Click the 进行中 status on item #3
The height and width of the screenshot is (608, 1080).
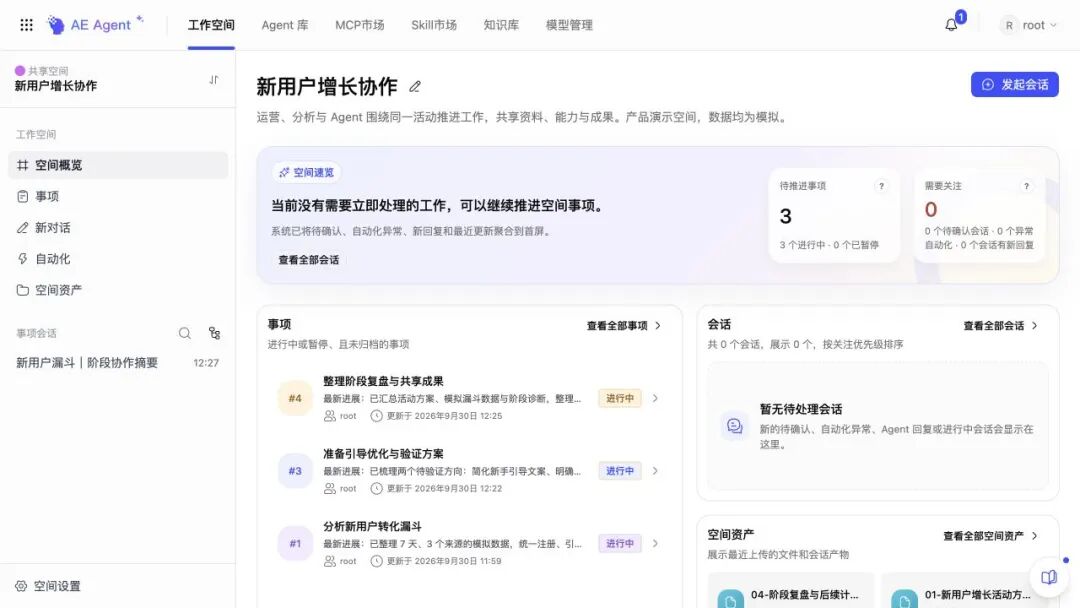620,471
